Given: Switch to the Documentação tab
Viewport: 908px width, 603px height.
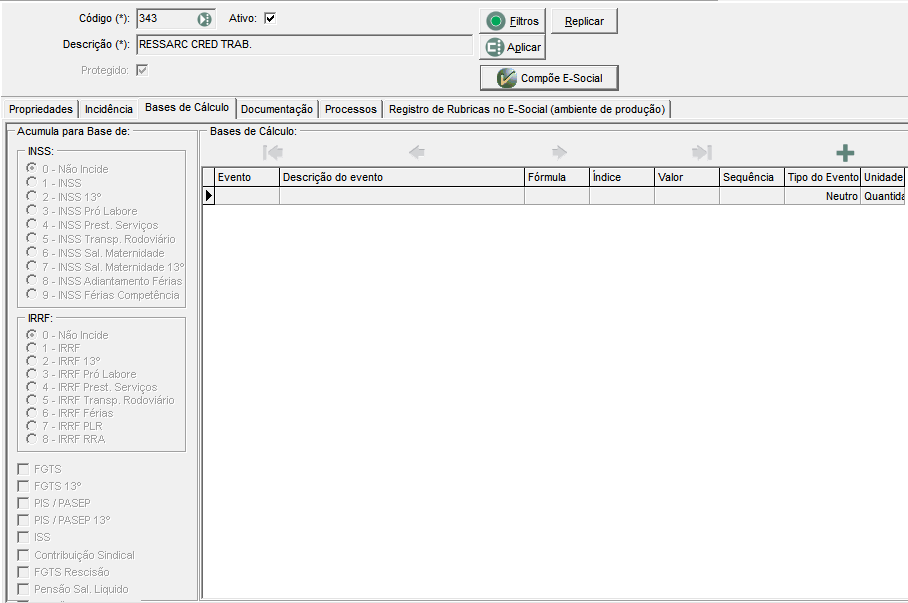Looking at the screenshot, I should coord(277,109).
